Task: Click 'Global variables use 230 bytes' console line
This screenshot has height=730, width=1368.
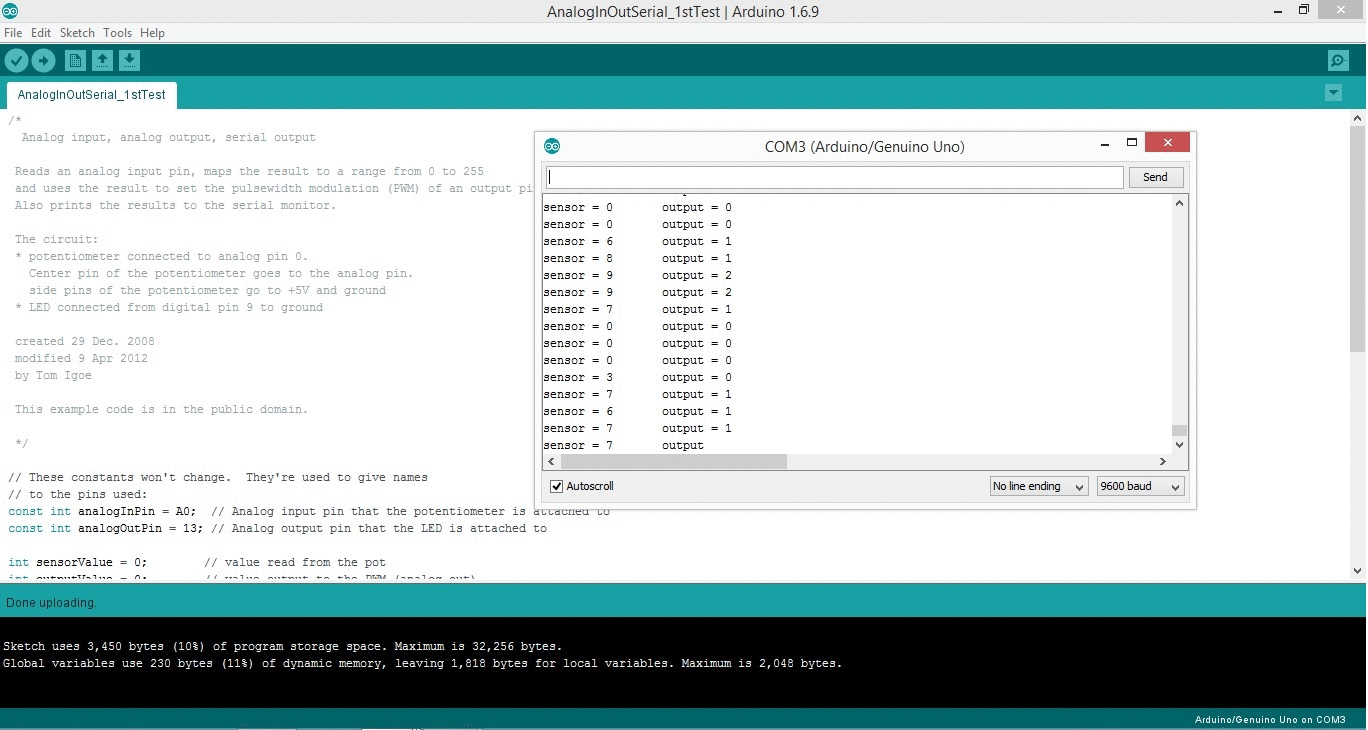Action: pos(422,663)
